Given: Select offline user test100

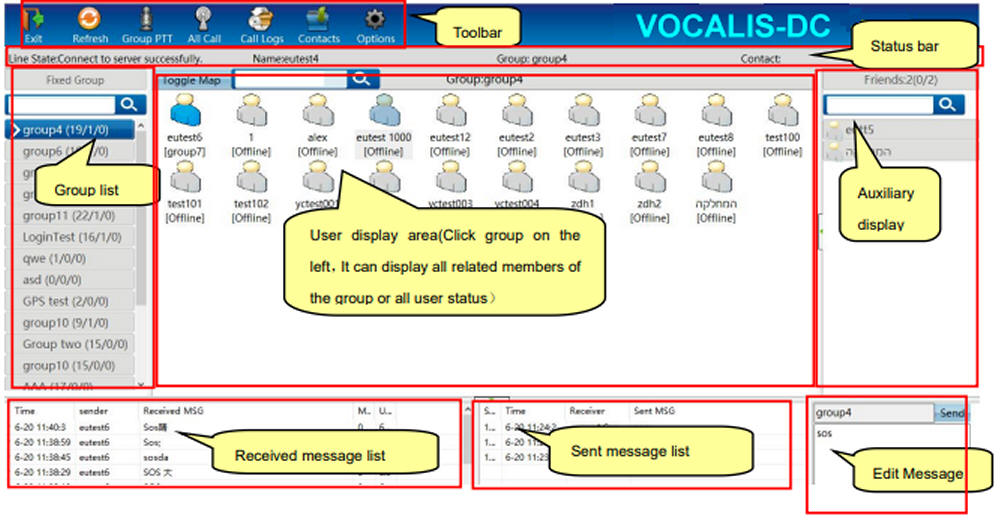Looking at the screenshot, I should pos(782,125).
